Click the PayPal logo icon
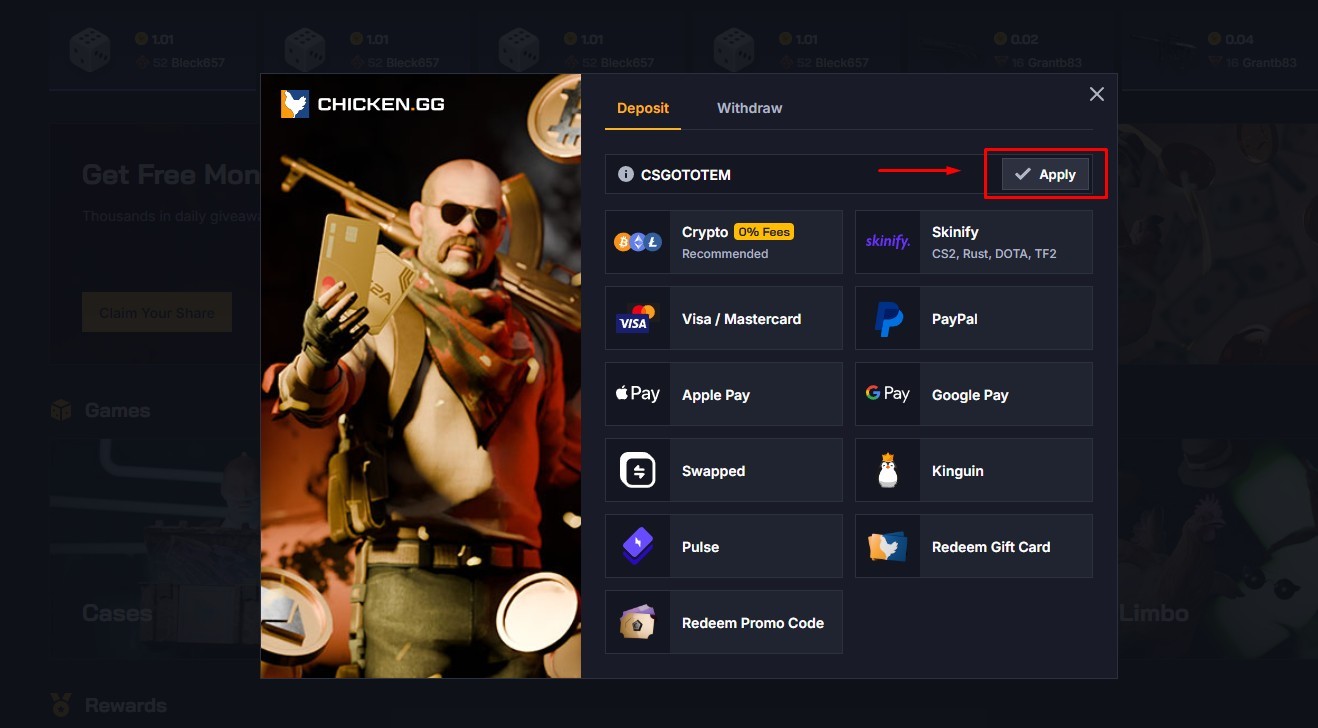The width and height of the screenshot is (1318, 728). pyautogui.click(x=888, y=319)
